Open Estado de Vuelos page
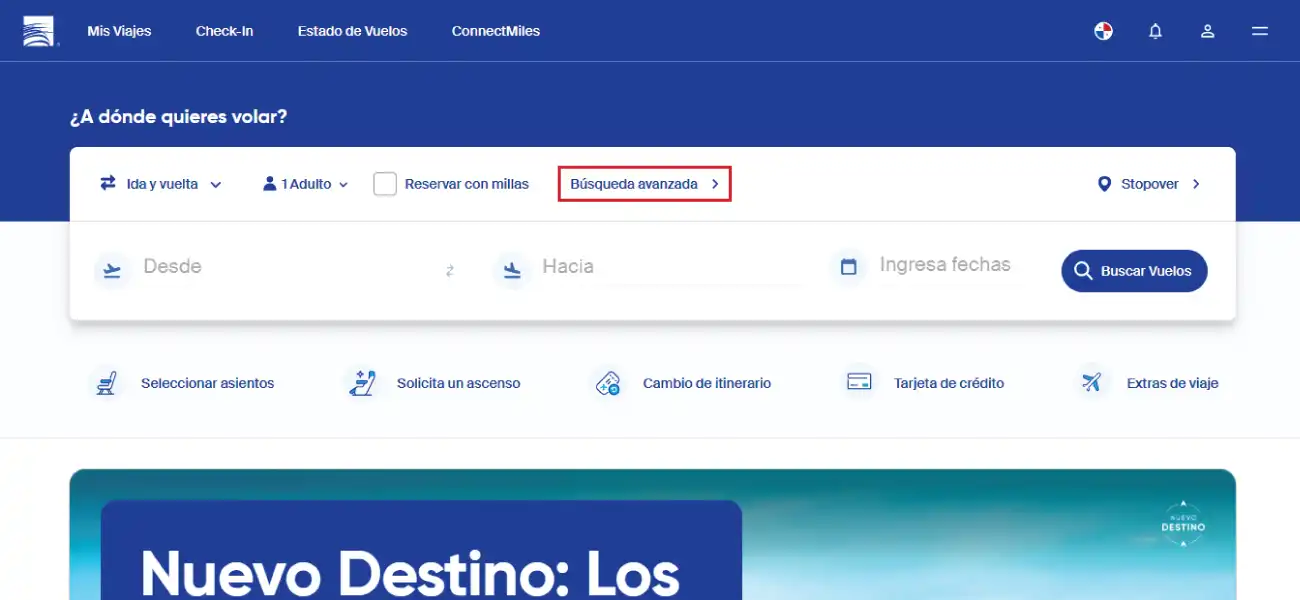This screenshot has width=1300, height=600. 352,31
